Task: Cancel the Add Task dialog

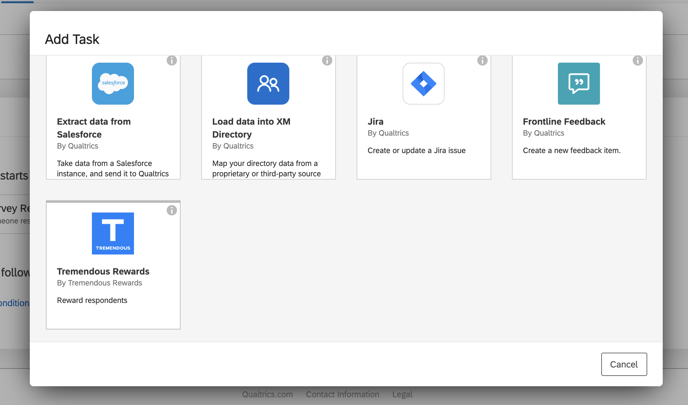Action: click(x=624, y=364)
